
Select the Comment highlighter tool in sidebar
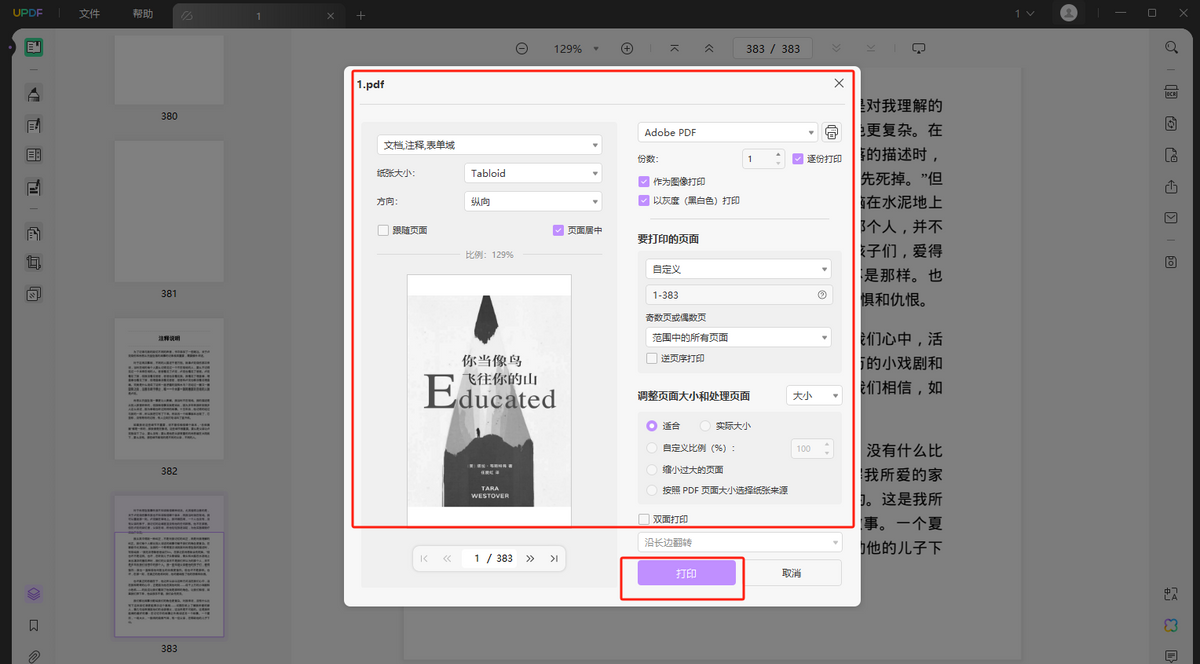(x=34, y=94)
